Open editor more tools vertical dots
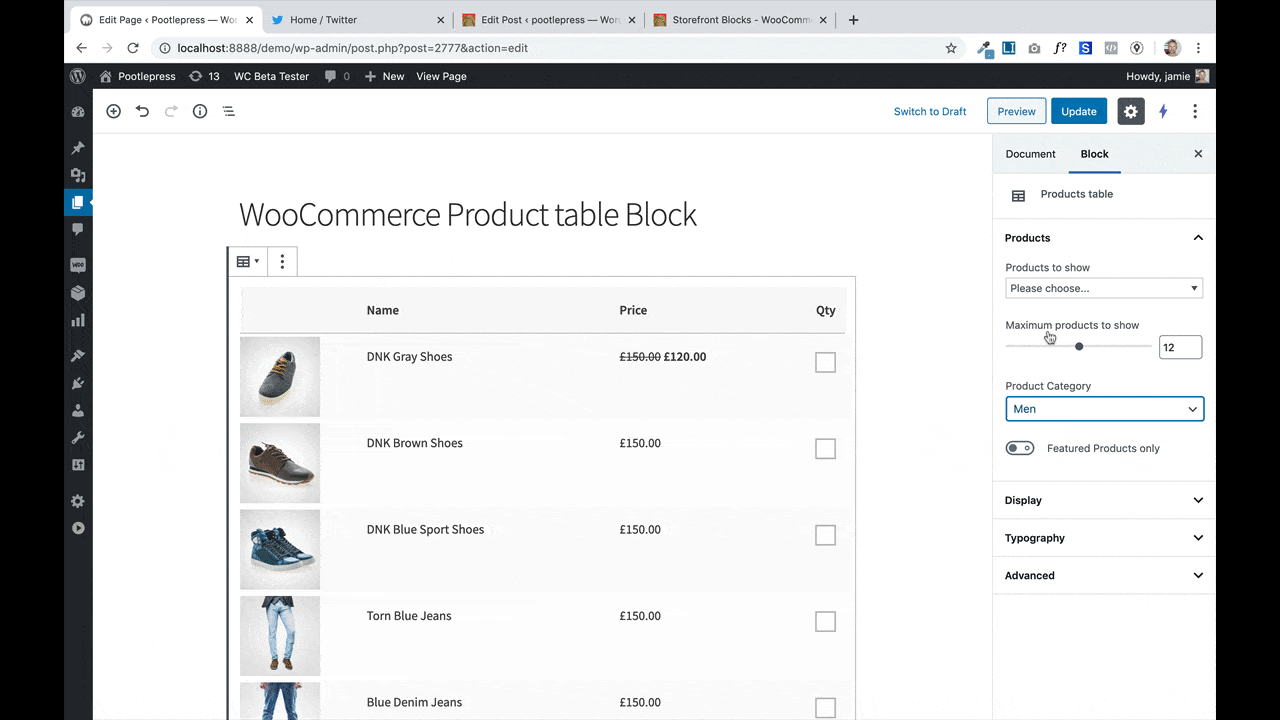 click(x=1195, y=111)
